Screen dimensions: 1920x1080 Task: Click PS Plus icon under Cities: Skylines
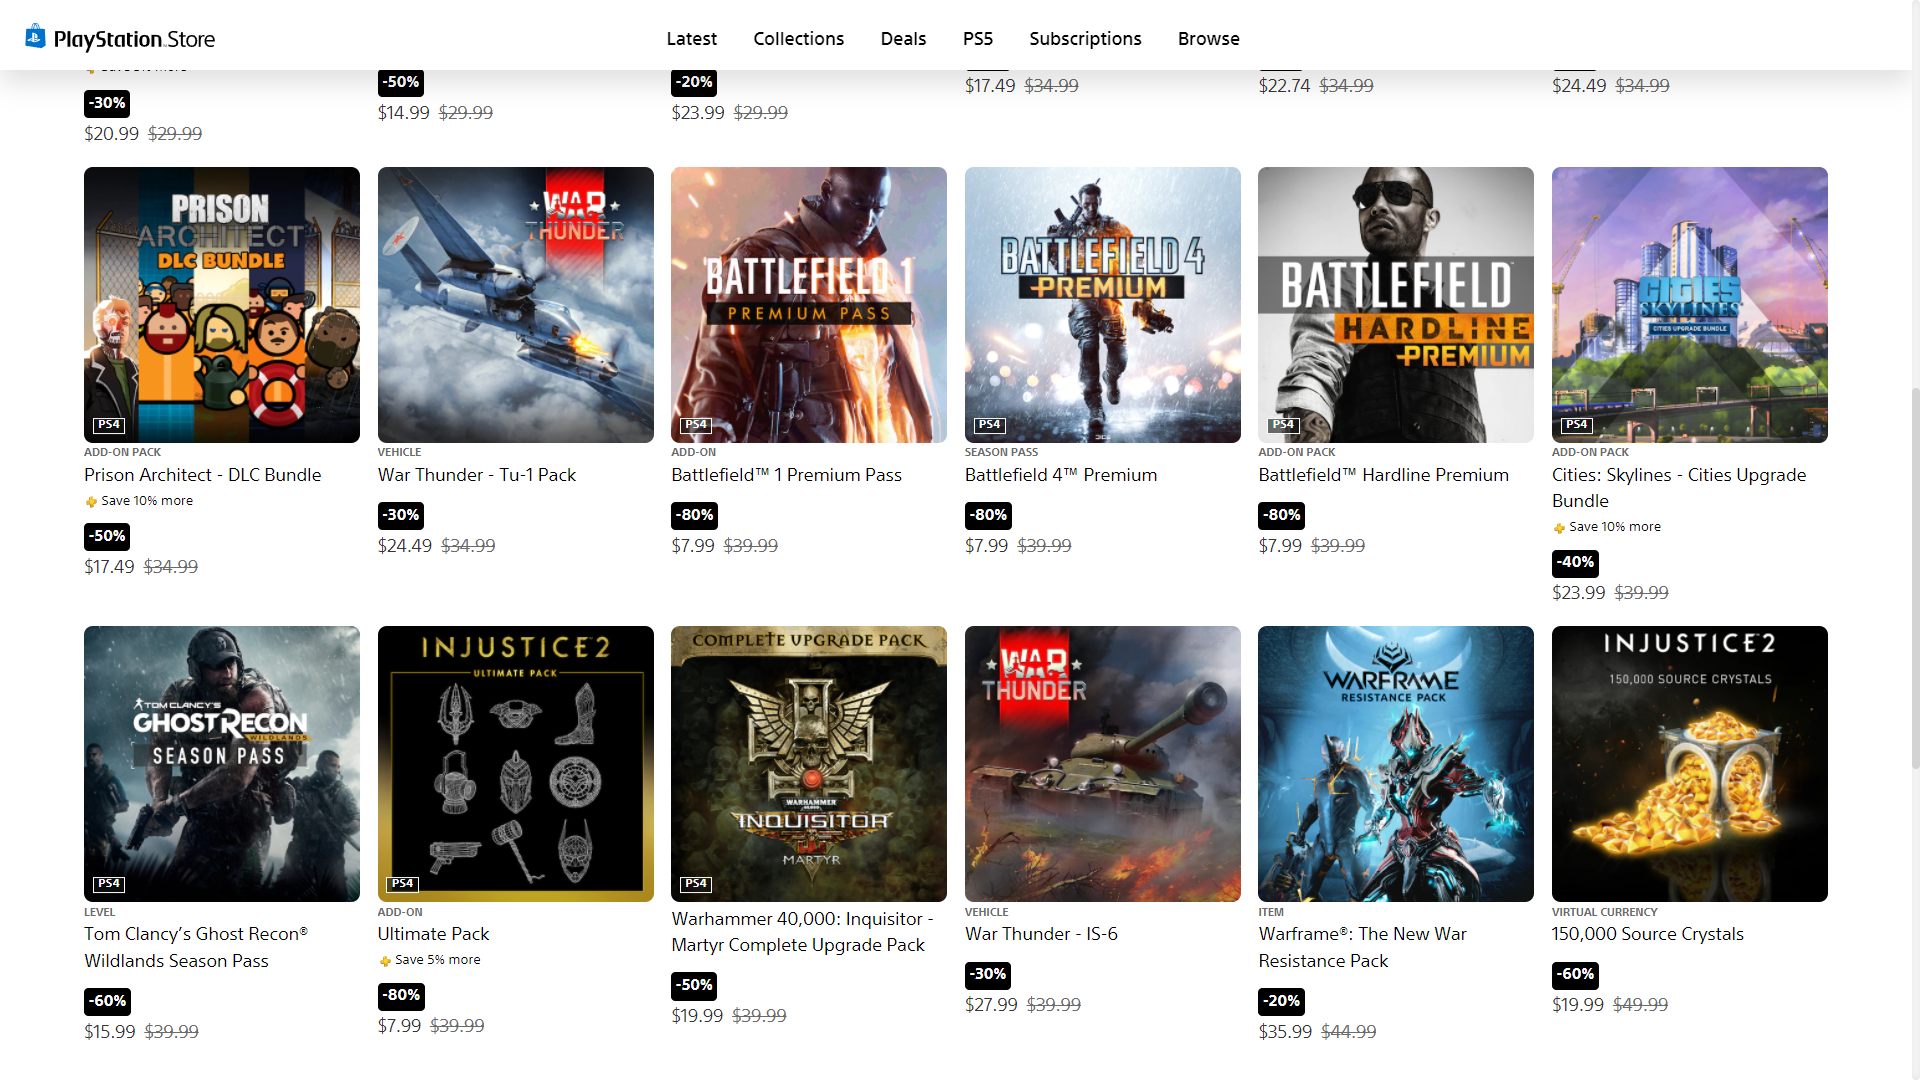pyautogui.click(x=1559, y=528)
